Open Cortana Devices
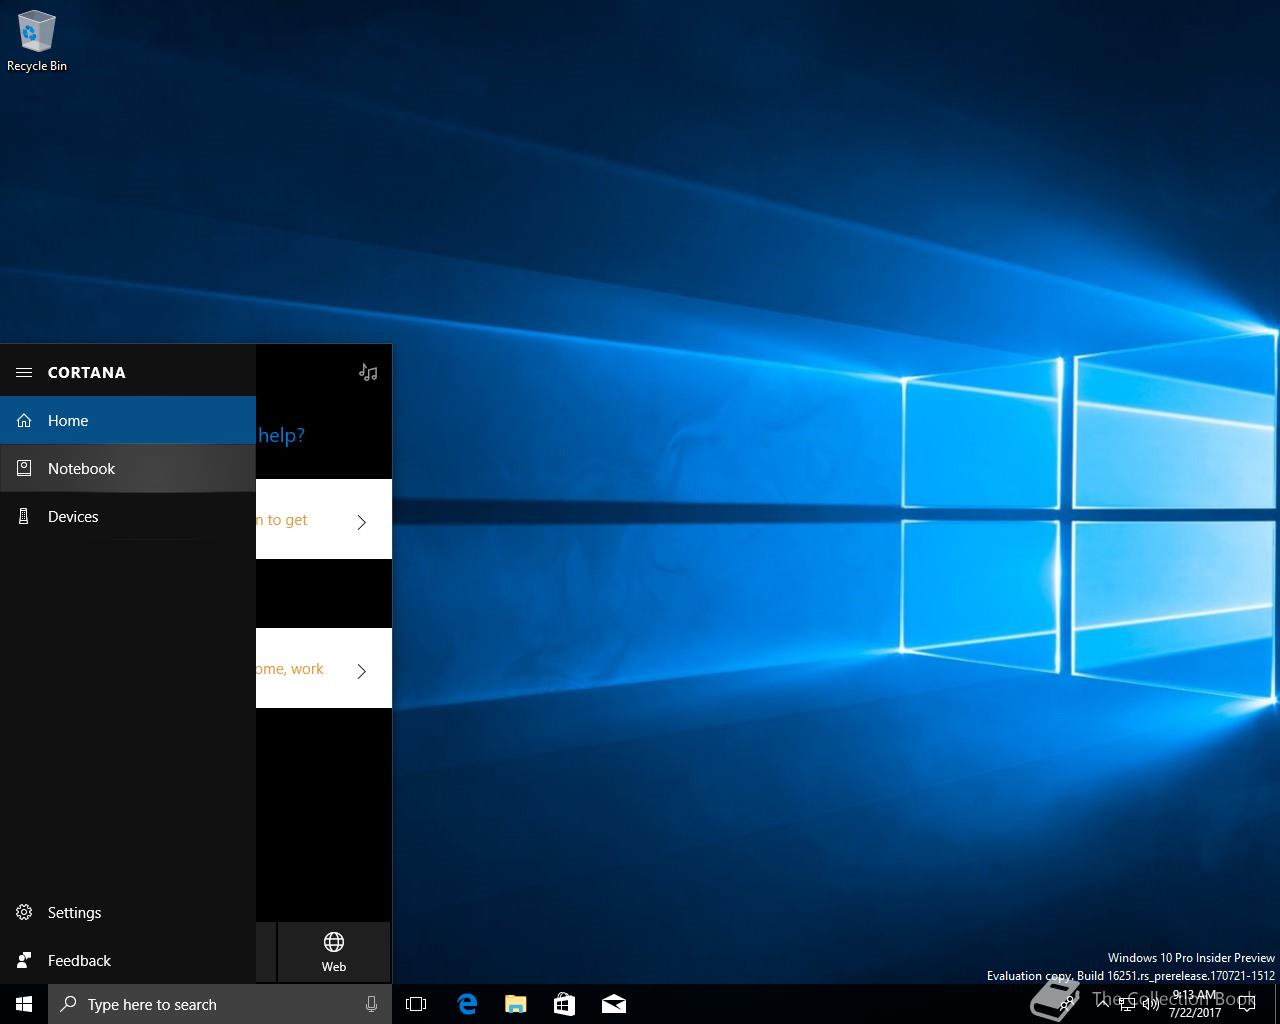The width and height of the screenshot is (1280, 1024). click(x=128, y=516)
